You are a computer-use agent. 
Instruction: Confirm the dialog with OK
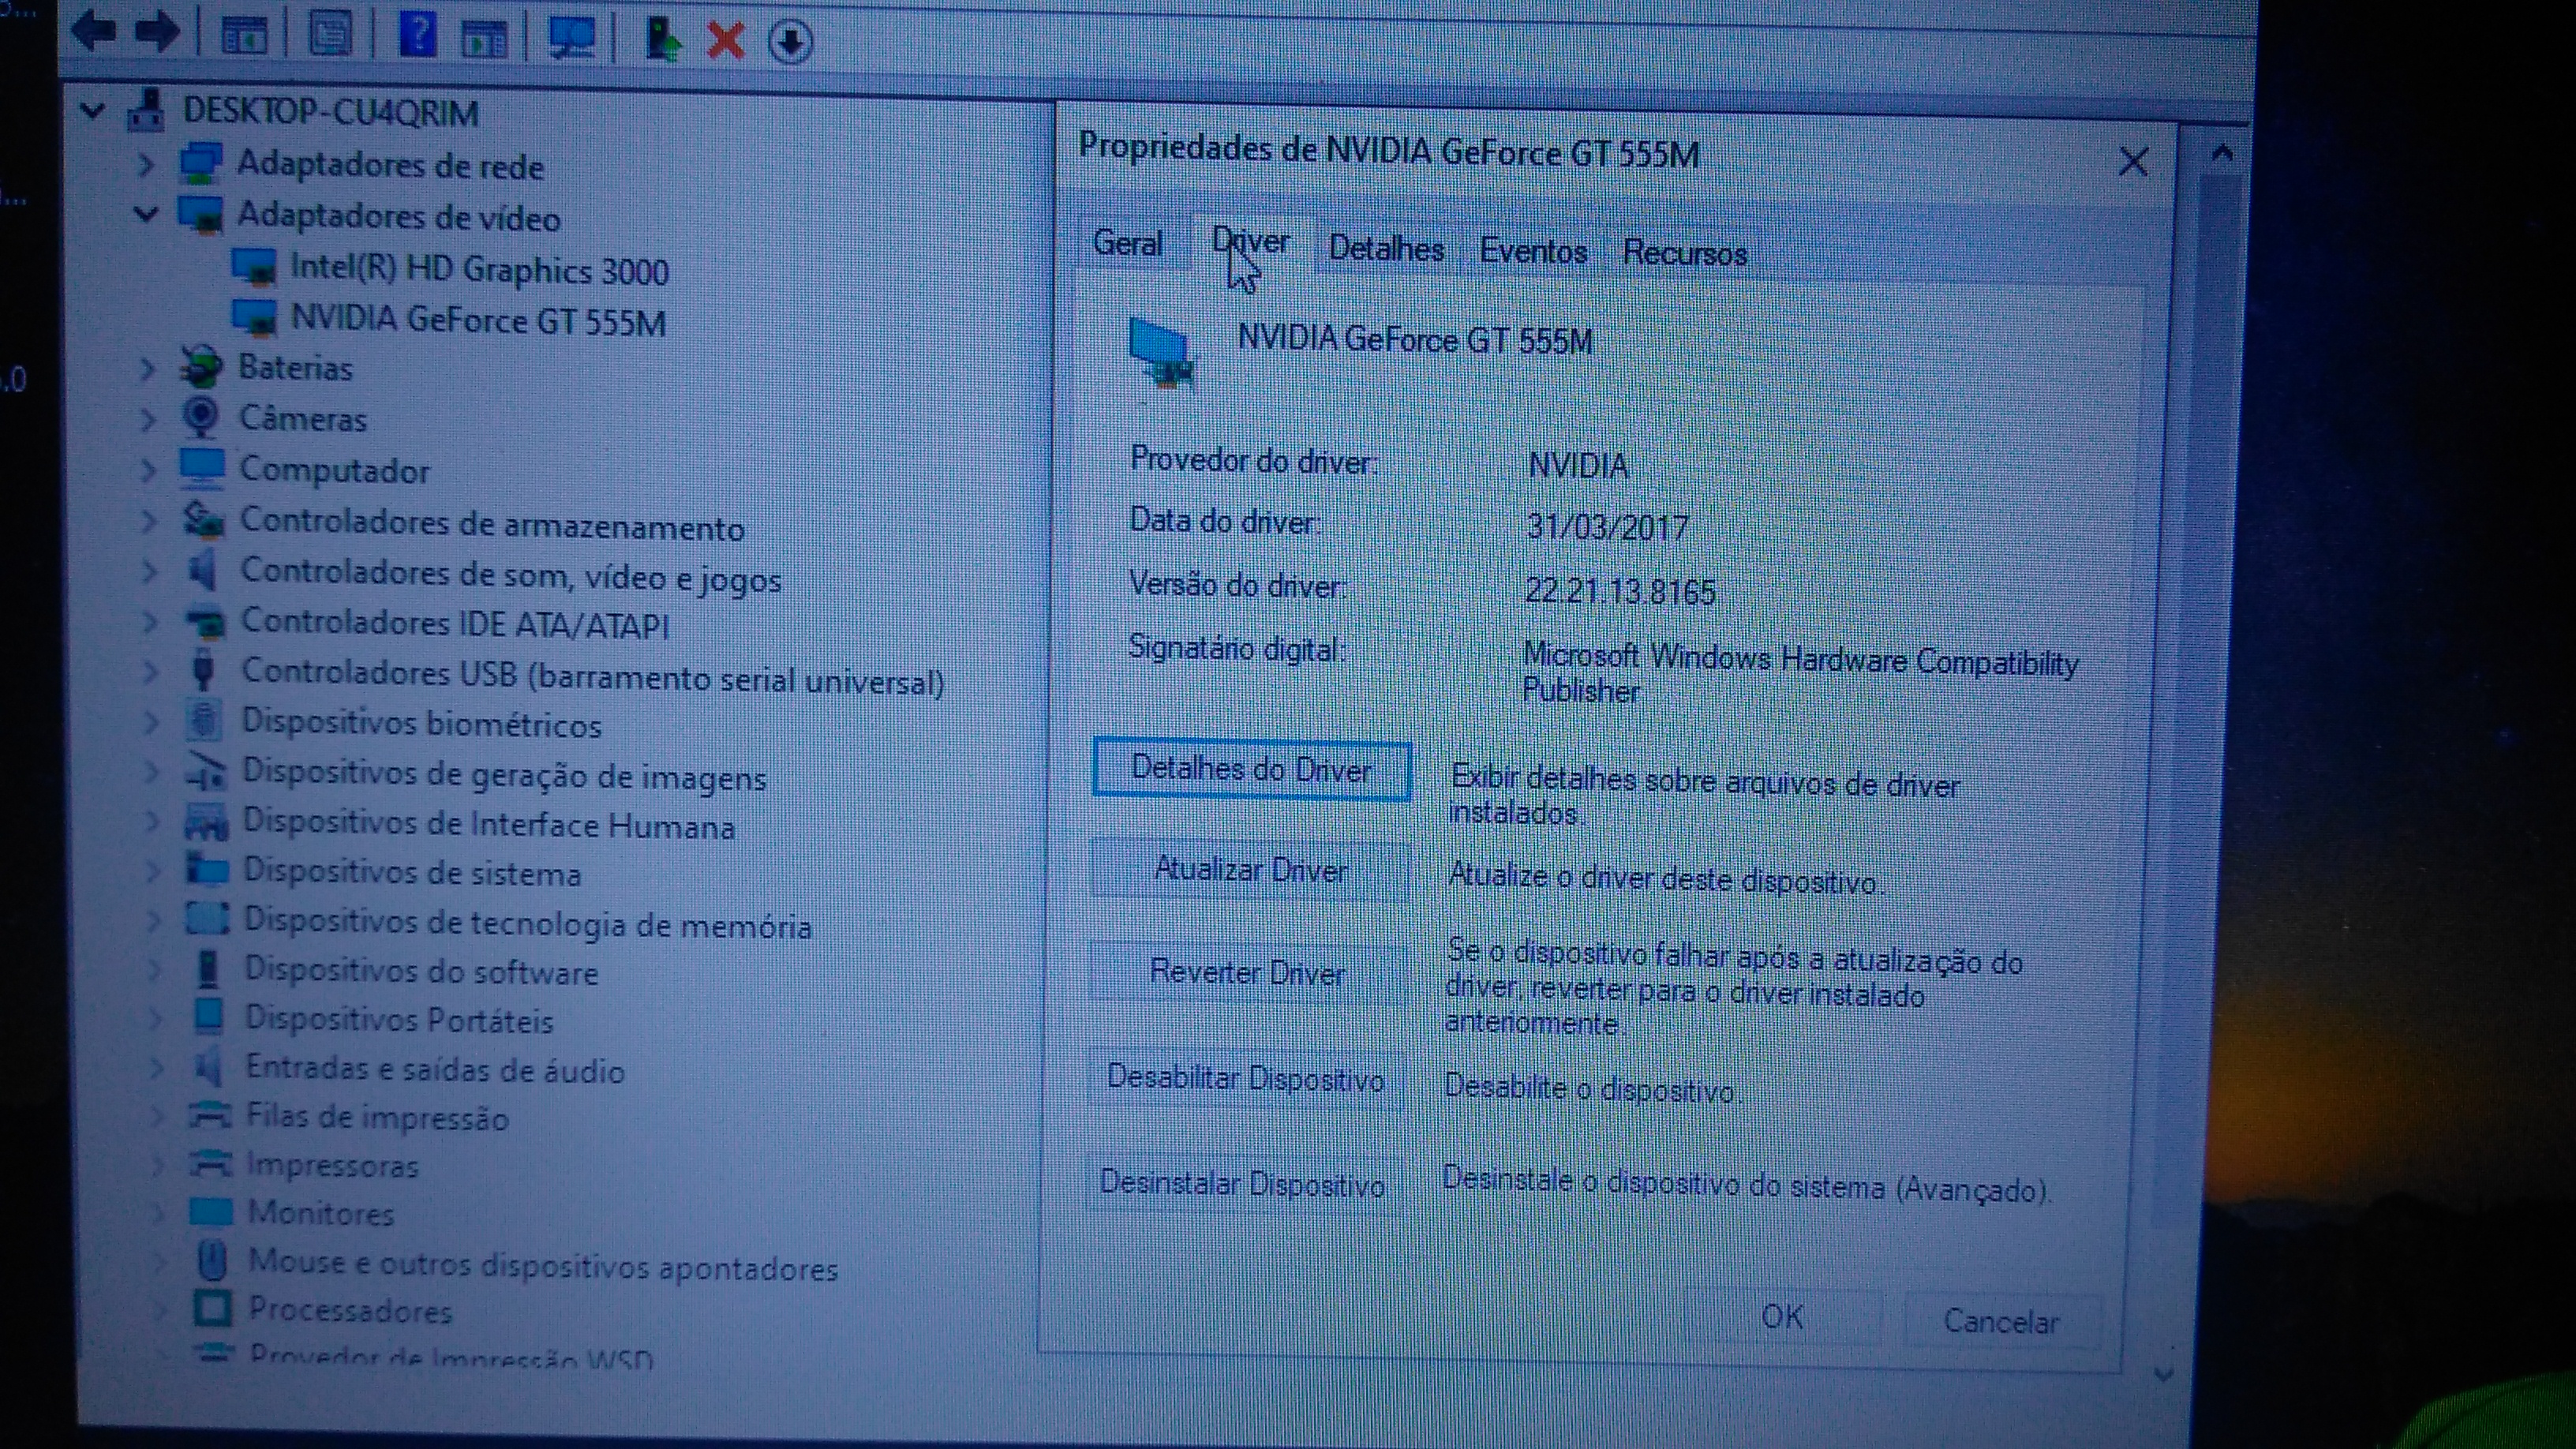(1782, 1317)
